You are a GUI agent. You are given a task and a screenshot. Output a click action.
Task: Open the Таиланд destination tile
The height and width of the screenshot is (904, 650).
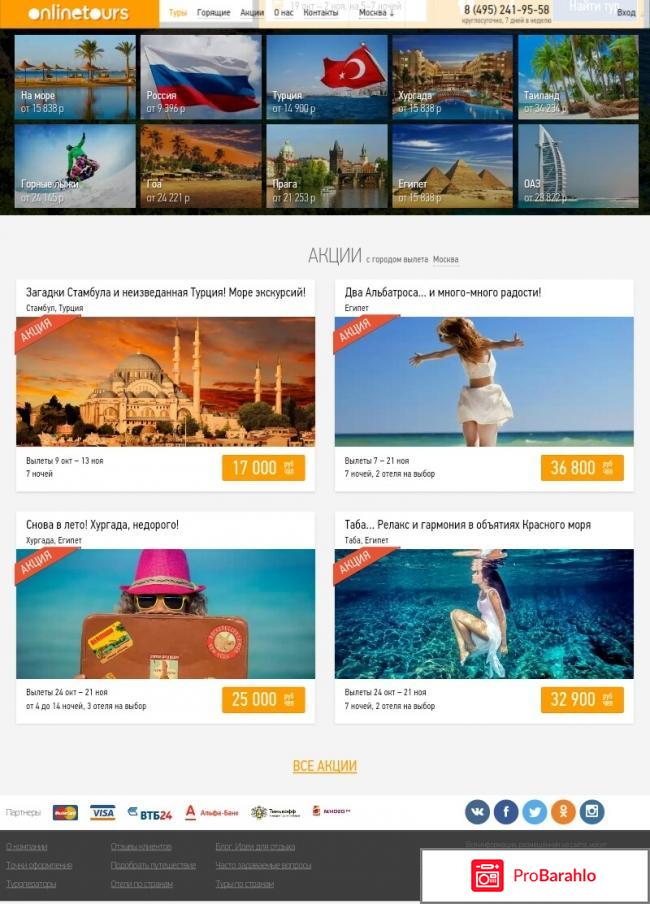click(x=578, y=77)
